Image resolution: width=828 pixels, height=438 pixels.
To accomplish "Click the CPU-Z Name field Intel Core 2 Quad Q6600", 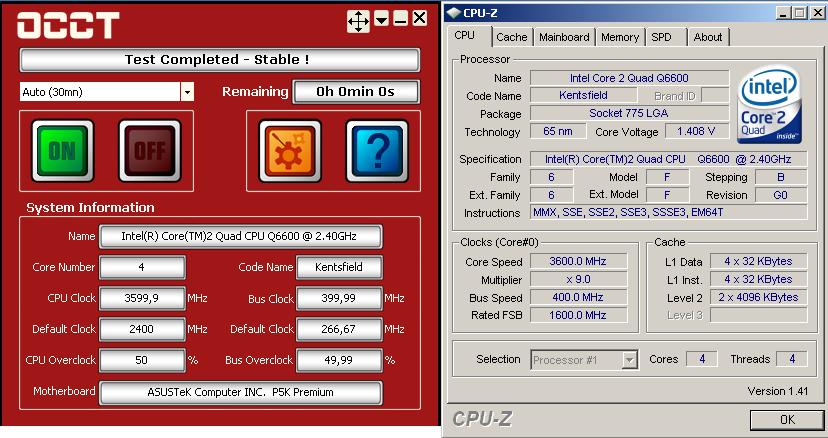I will tap(629, 78).
